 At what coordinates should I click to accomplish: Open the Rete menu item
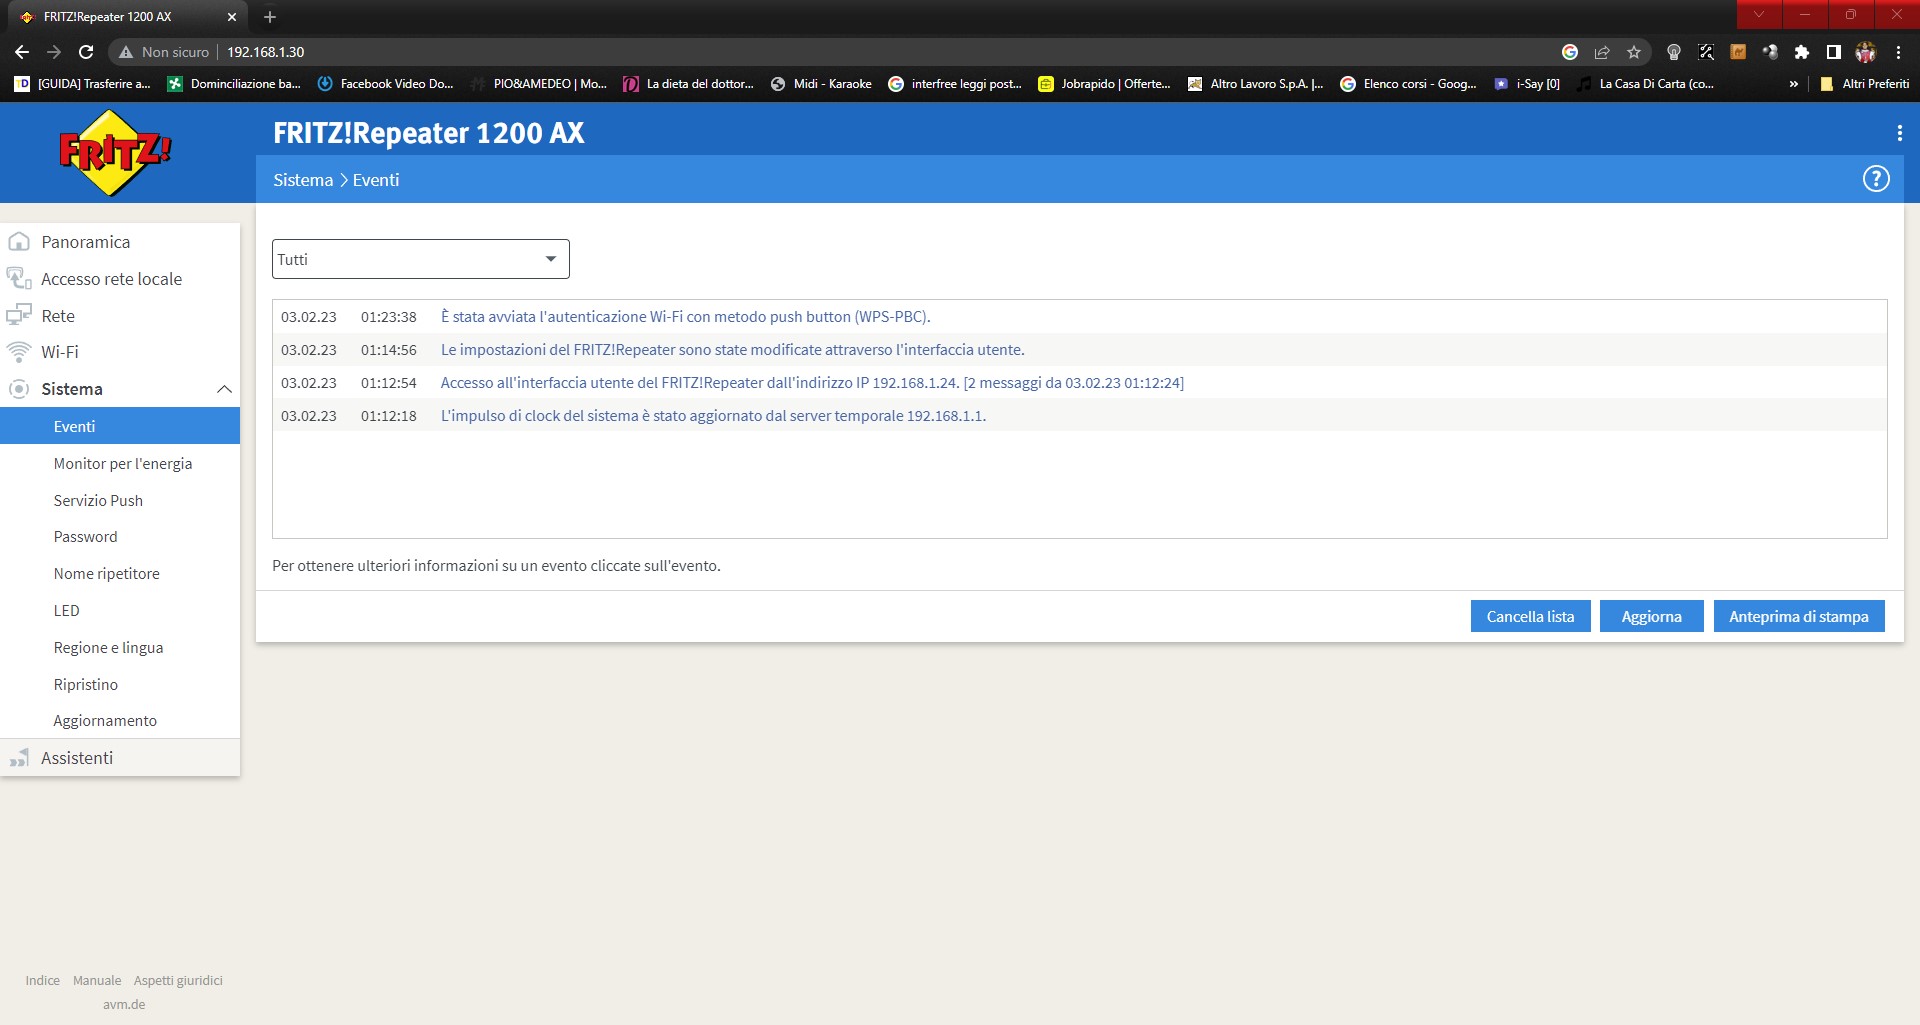(x=58, y=316)
